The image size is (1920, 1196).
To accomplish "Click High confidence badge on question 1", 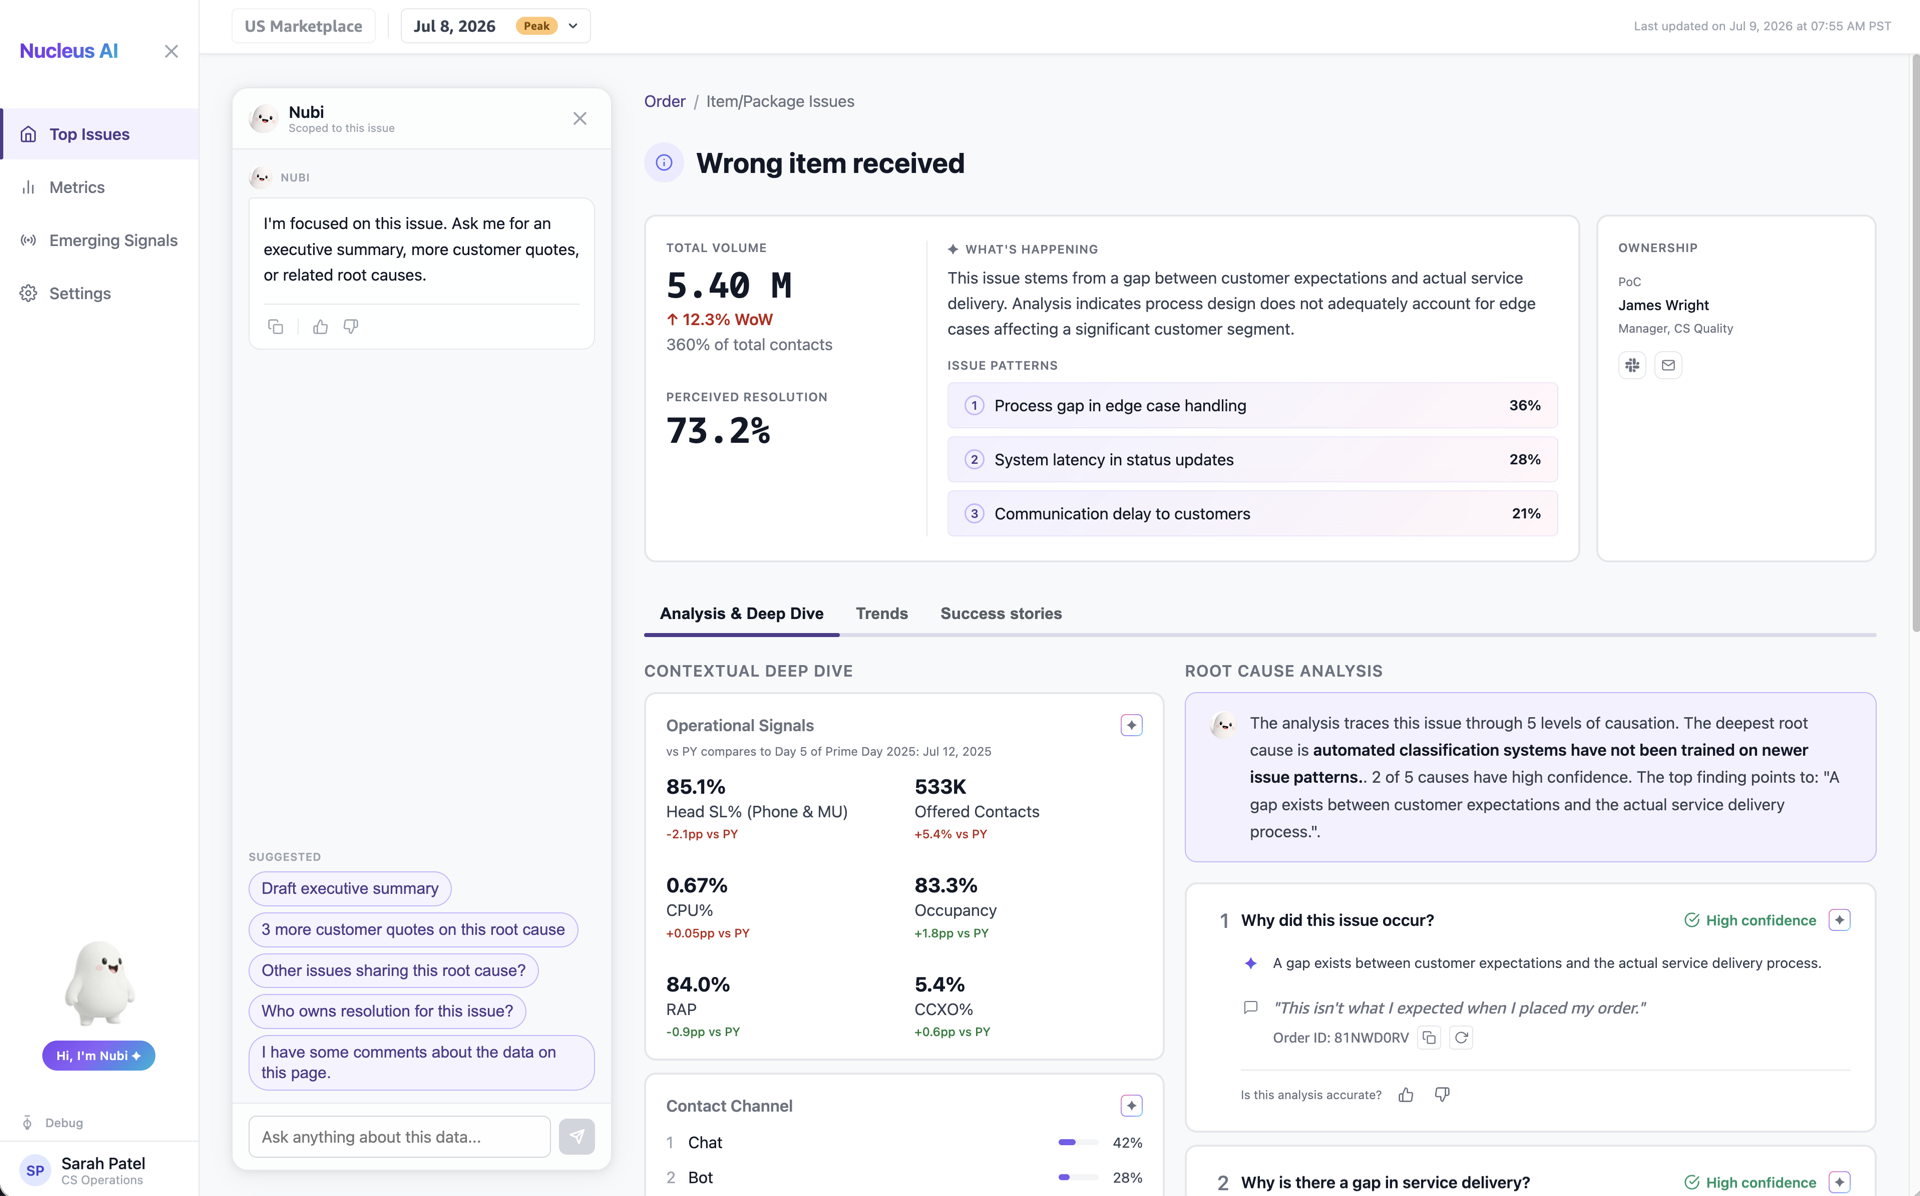I will click(1750, 920).
